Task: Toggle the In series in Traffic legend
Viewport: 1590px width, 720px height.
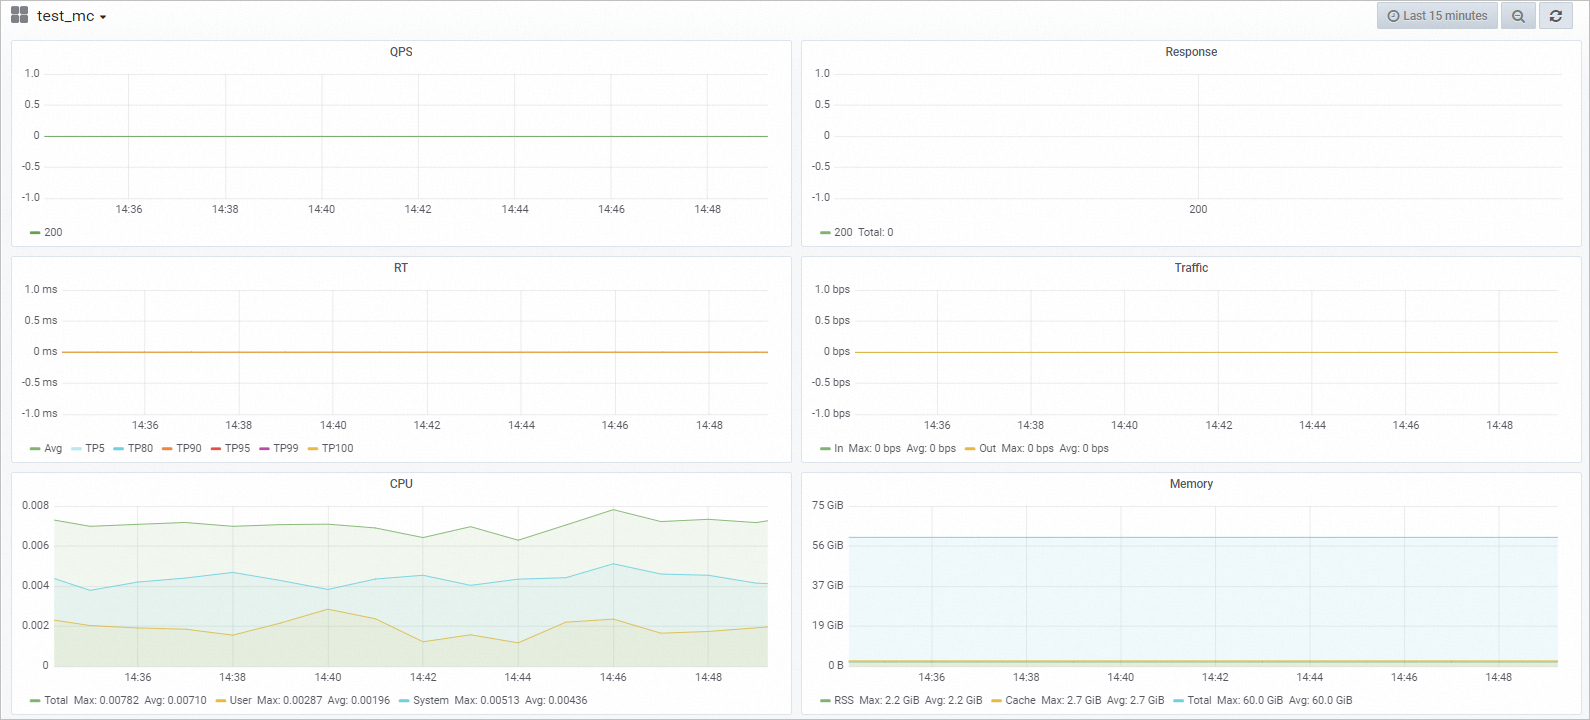Action: pos(839,448)
